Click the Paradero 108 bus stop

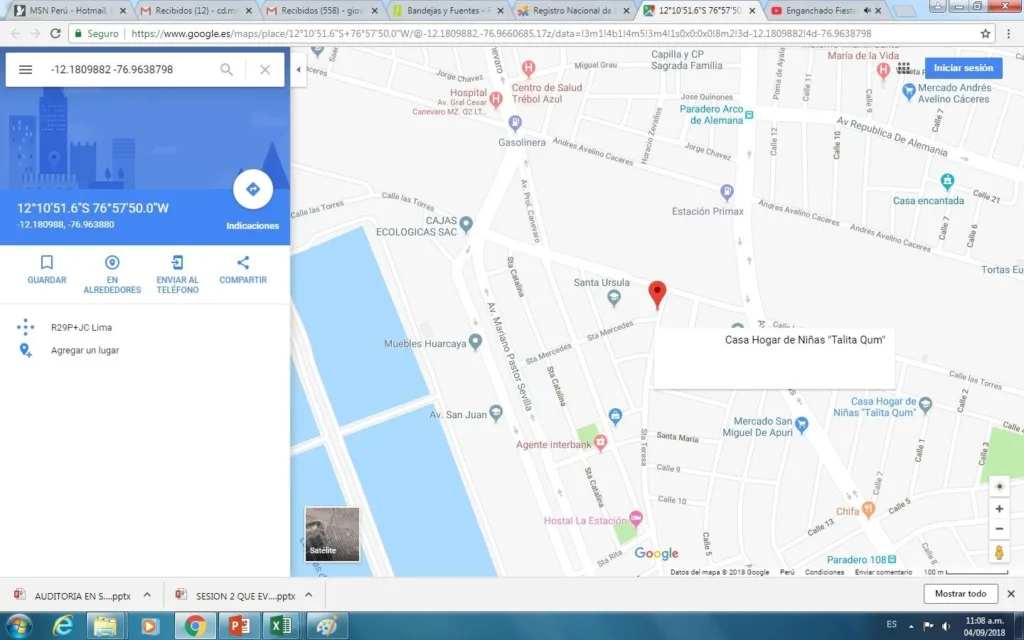(892, 560)
